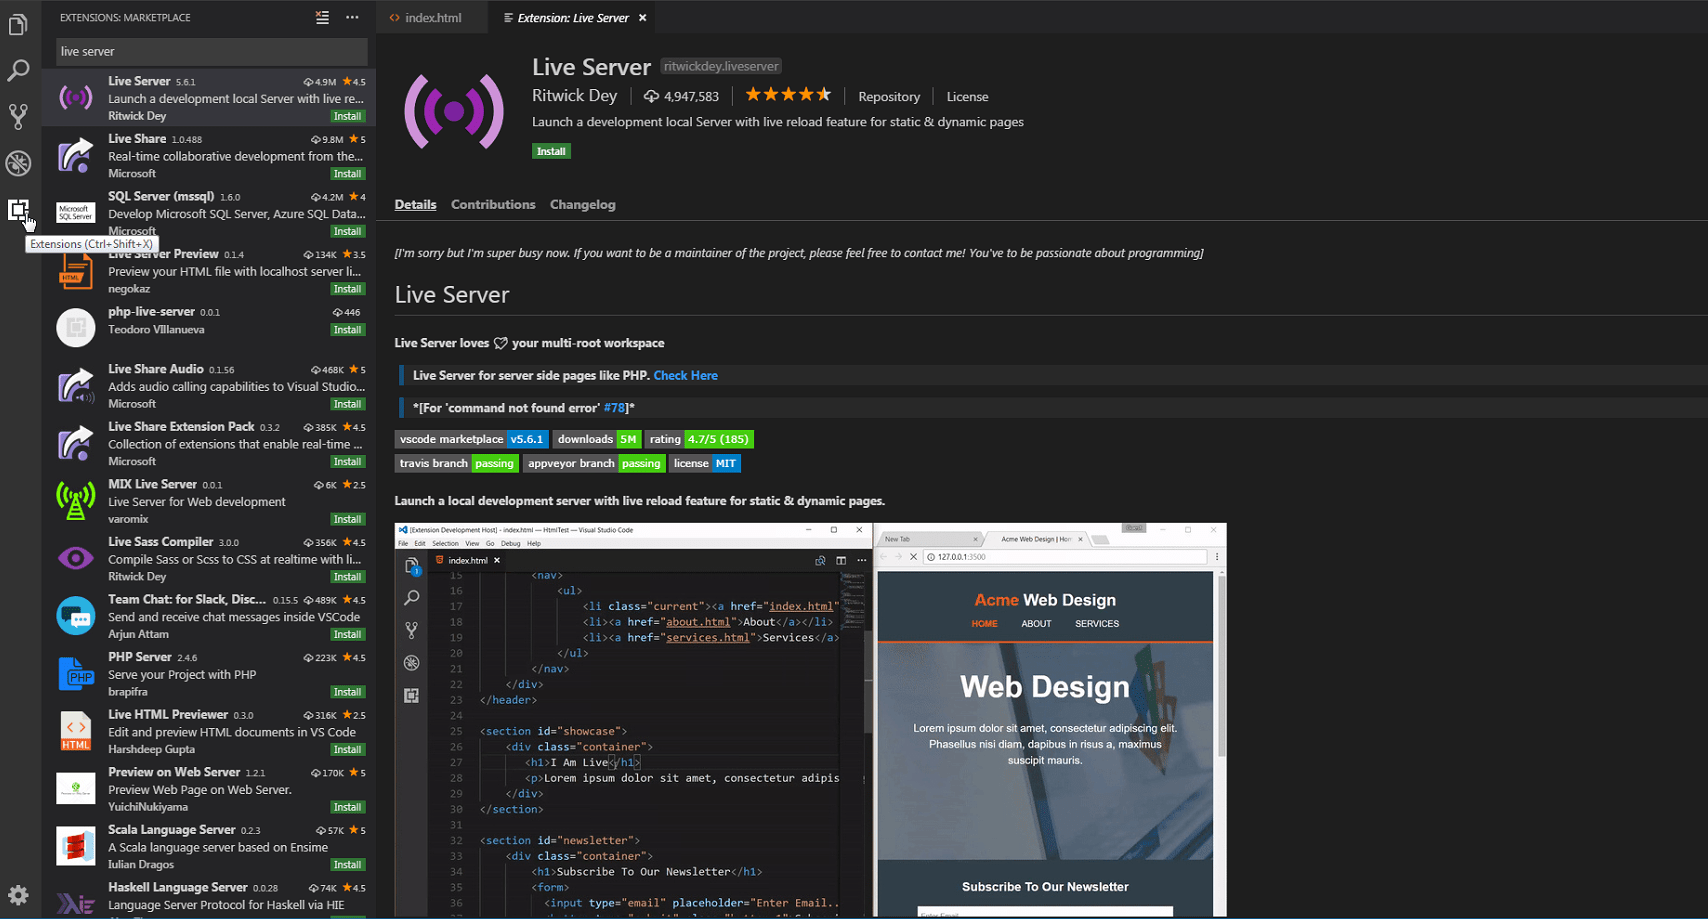Open the Contributions tab

[493, 204]
